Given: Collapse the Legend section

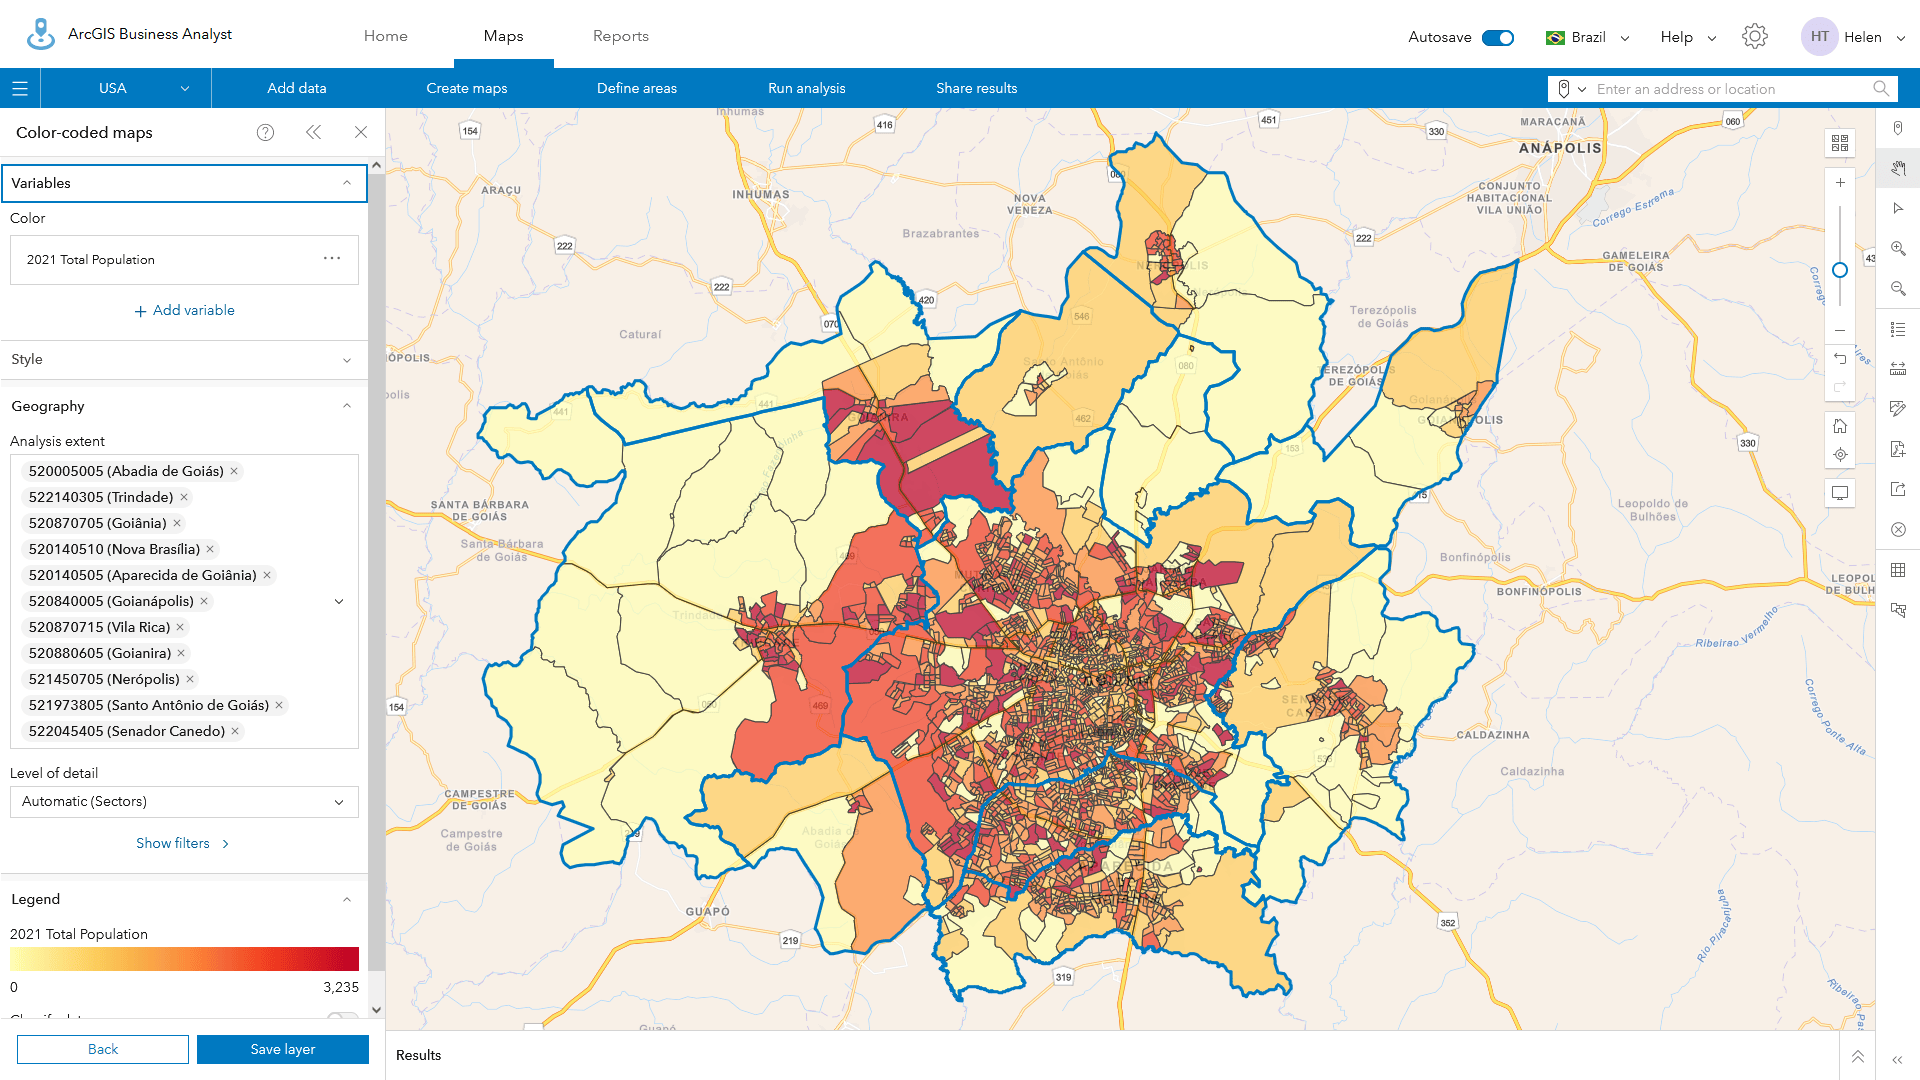Looking at the screenshot, I should coord(347,898).
